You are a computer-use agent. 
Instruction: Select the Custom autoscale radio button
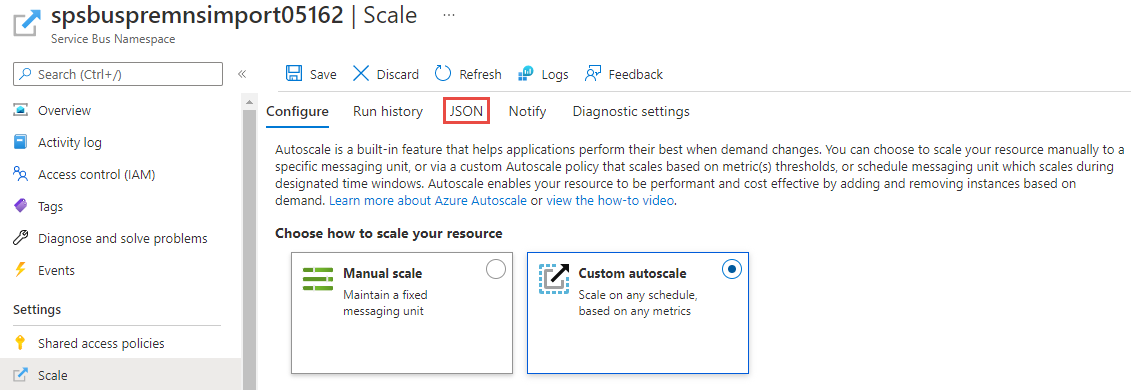[731, 270]
